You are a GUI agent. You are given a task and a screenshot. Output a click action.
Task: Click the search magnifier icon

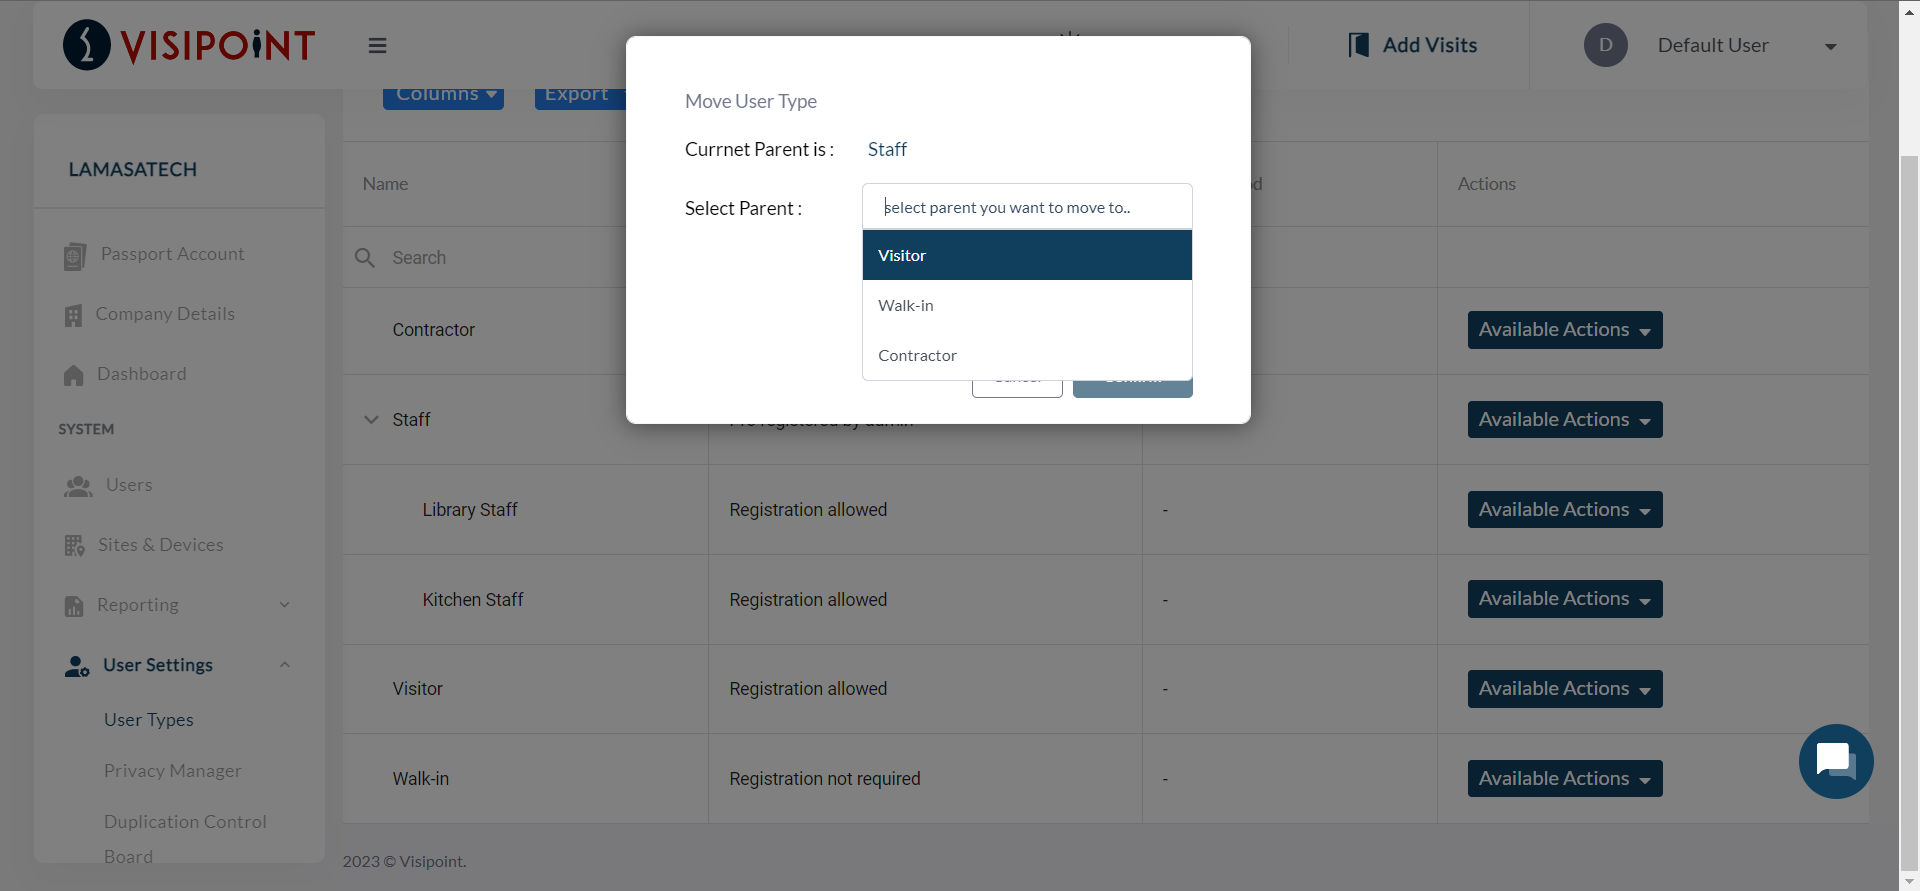[x=365, y=258]
